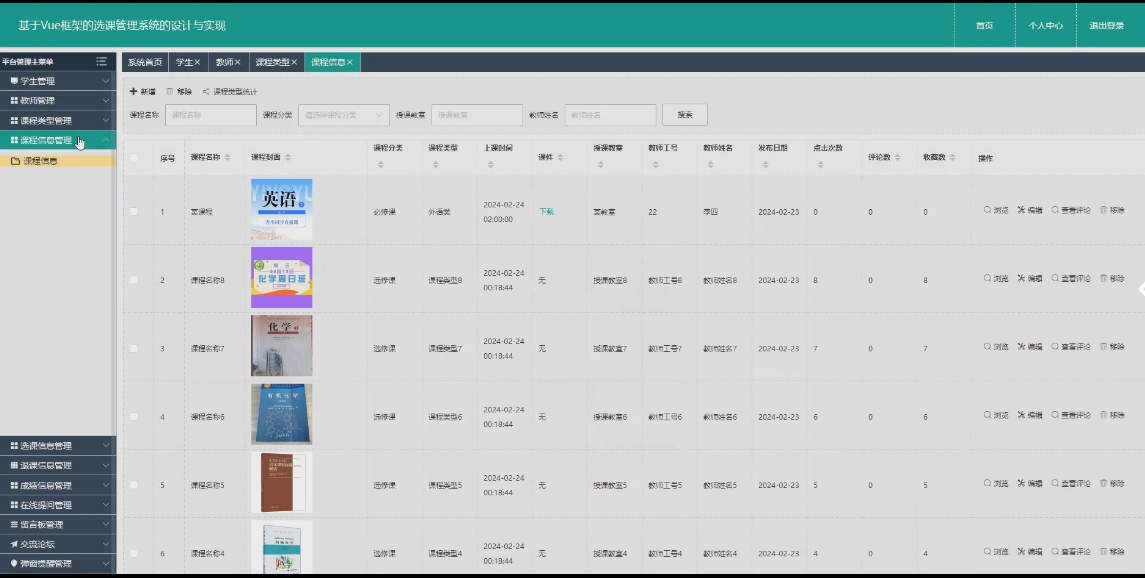Screen dimensions: 1145x578
Task: Focus the 课程名称 search input
Action: 211,115
